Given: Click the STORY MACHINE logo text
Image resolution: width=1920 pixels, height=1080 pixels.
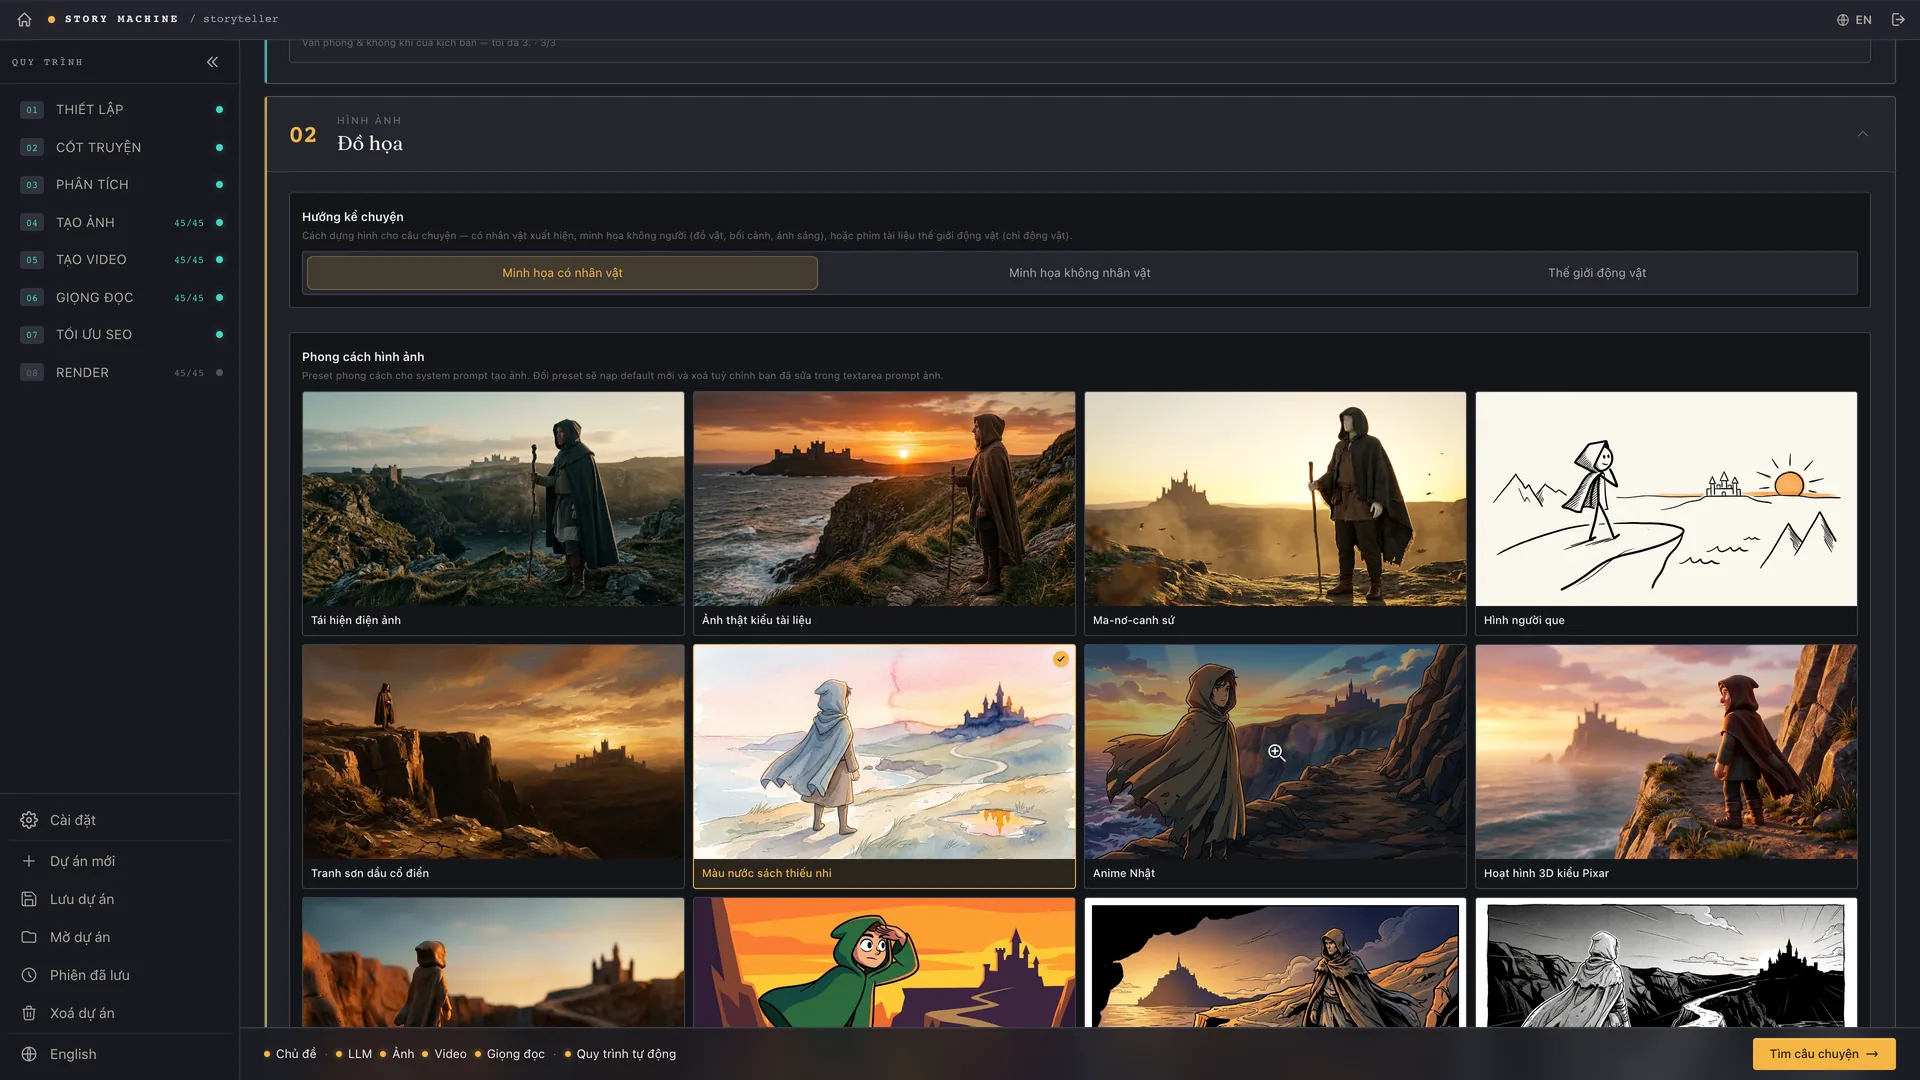Looking at the screenshot, I should click(121, 19).
